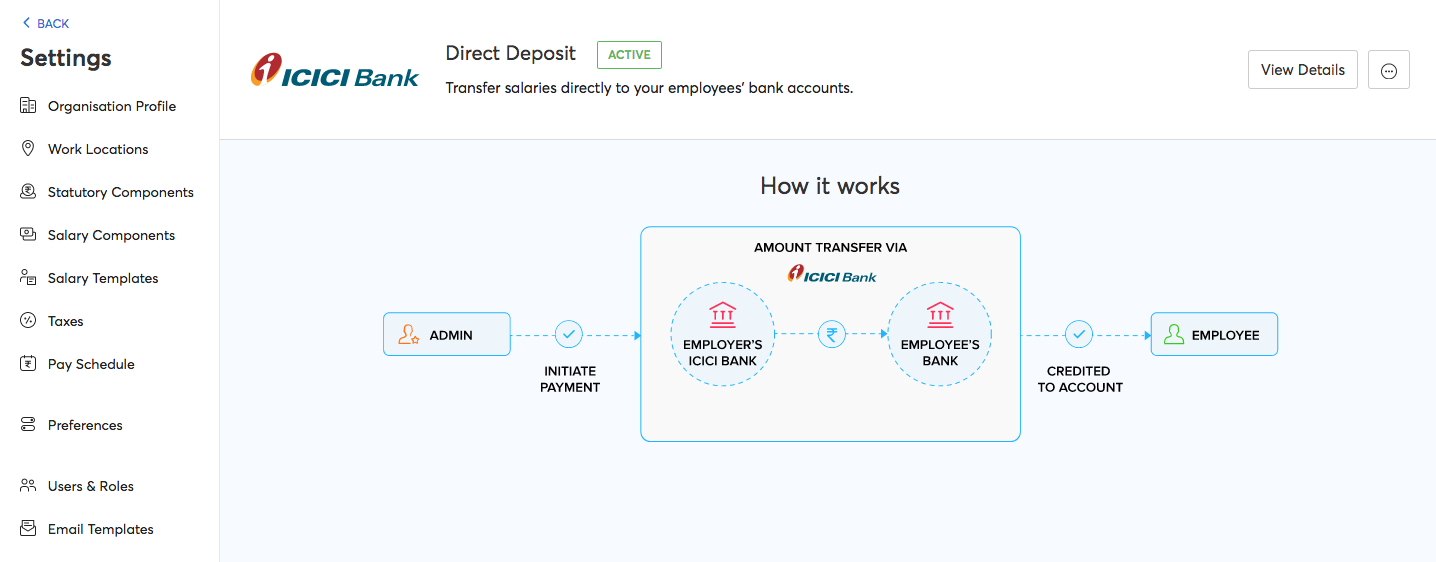Click the ICICI Bank logo in header

335,71
